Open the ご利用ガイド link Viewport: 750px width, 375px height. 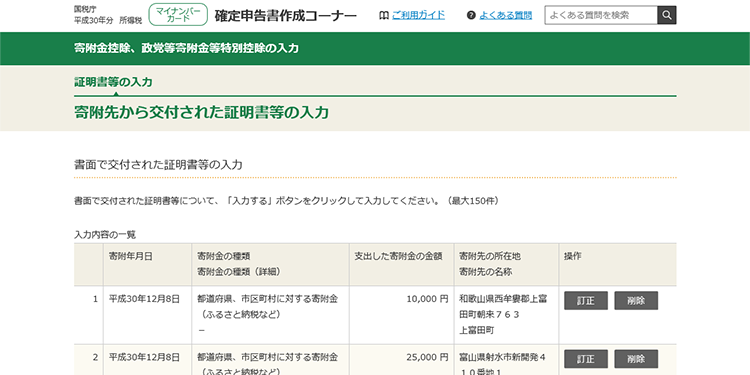[x=418, y=15]
